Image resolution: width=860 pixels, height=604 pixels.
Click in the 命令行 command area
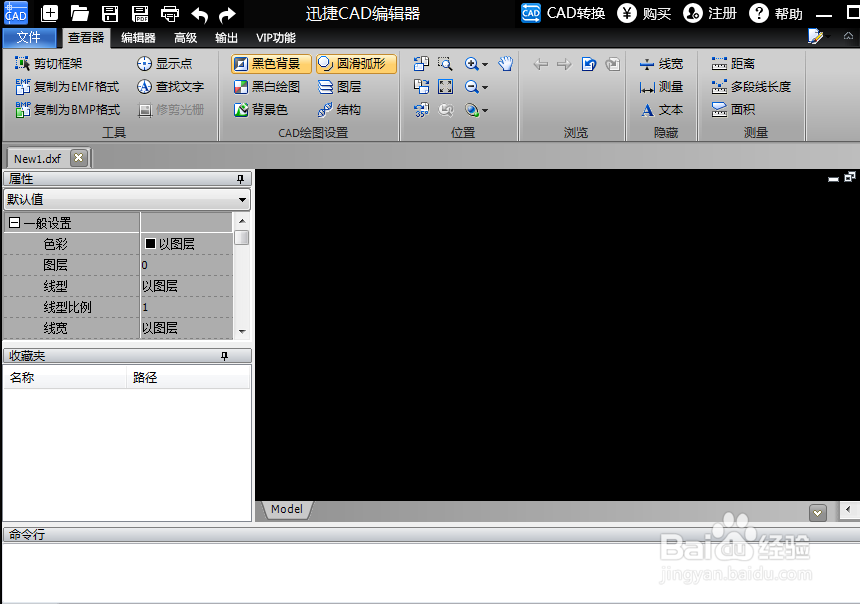pyautogui.click(x=430, y=572)
